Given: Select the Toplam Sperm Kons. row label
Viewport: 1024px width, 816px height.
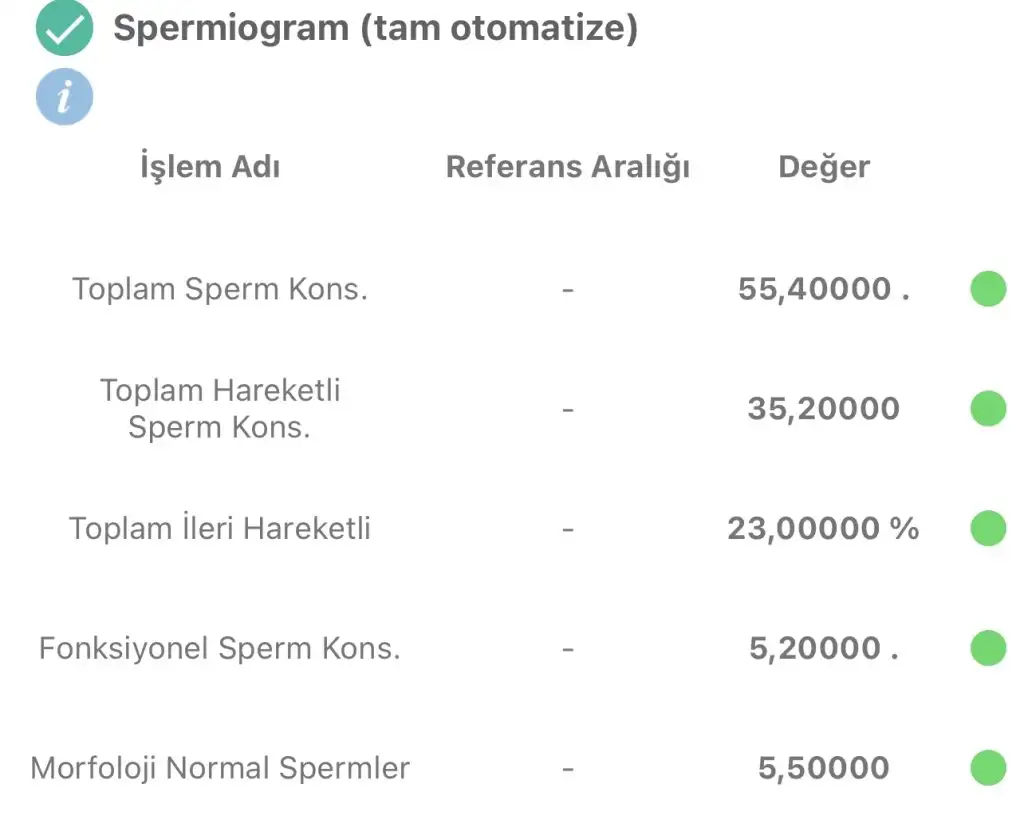Looking at the screenshot, I should point(220,289).
